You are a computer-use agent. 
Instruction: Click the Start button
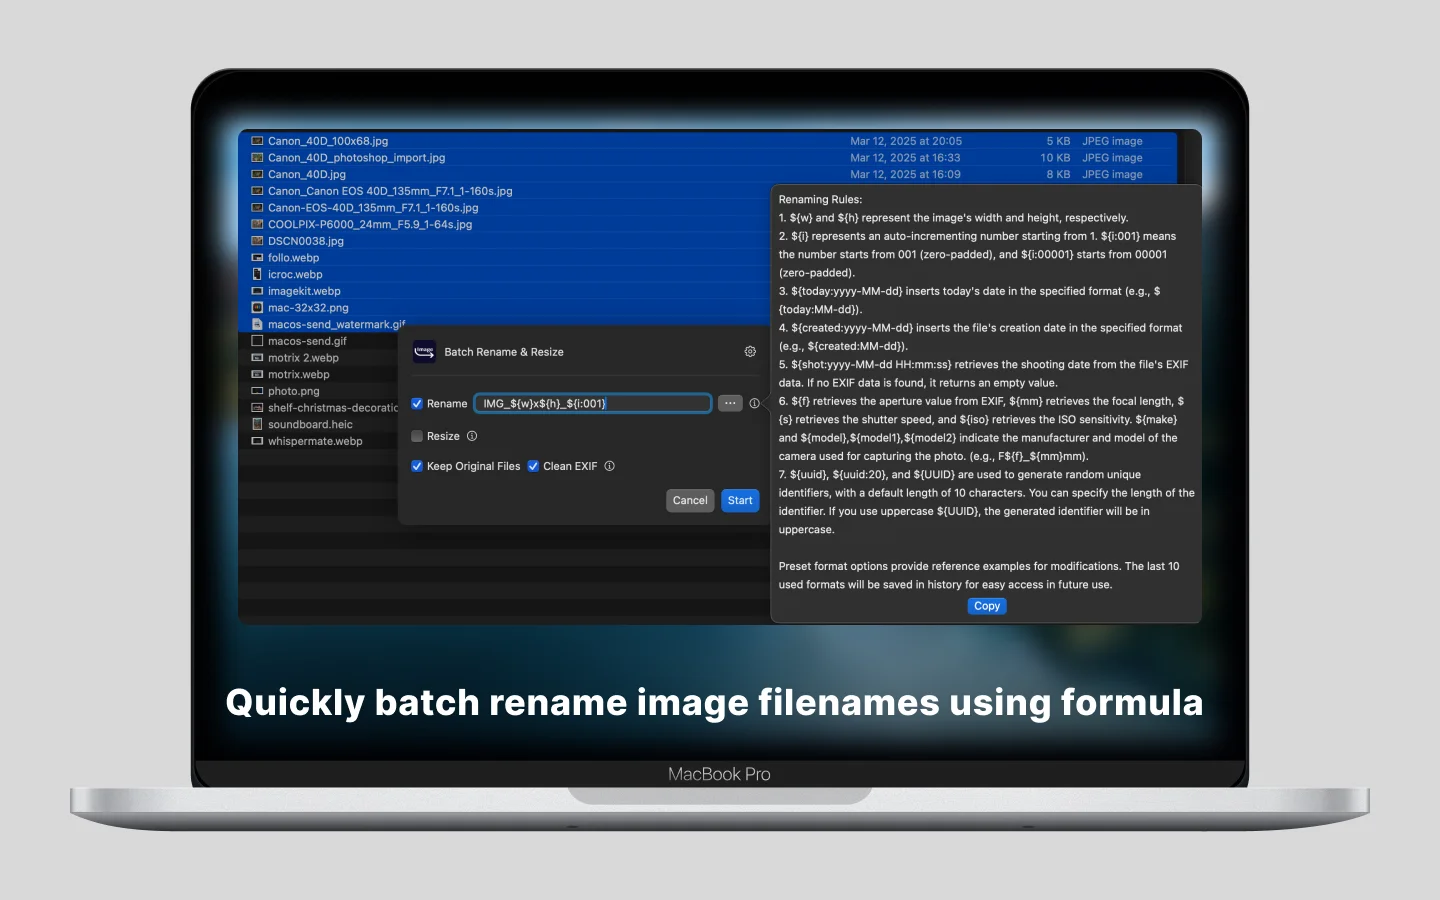(740, 500)
